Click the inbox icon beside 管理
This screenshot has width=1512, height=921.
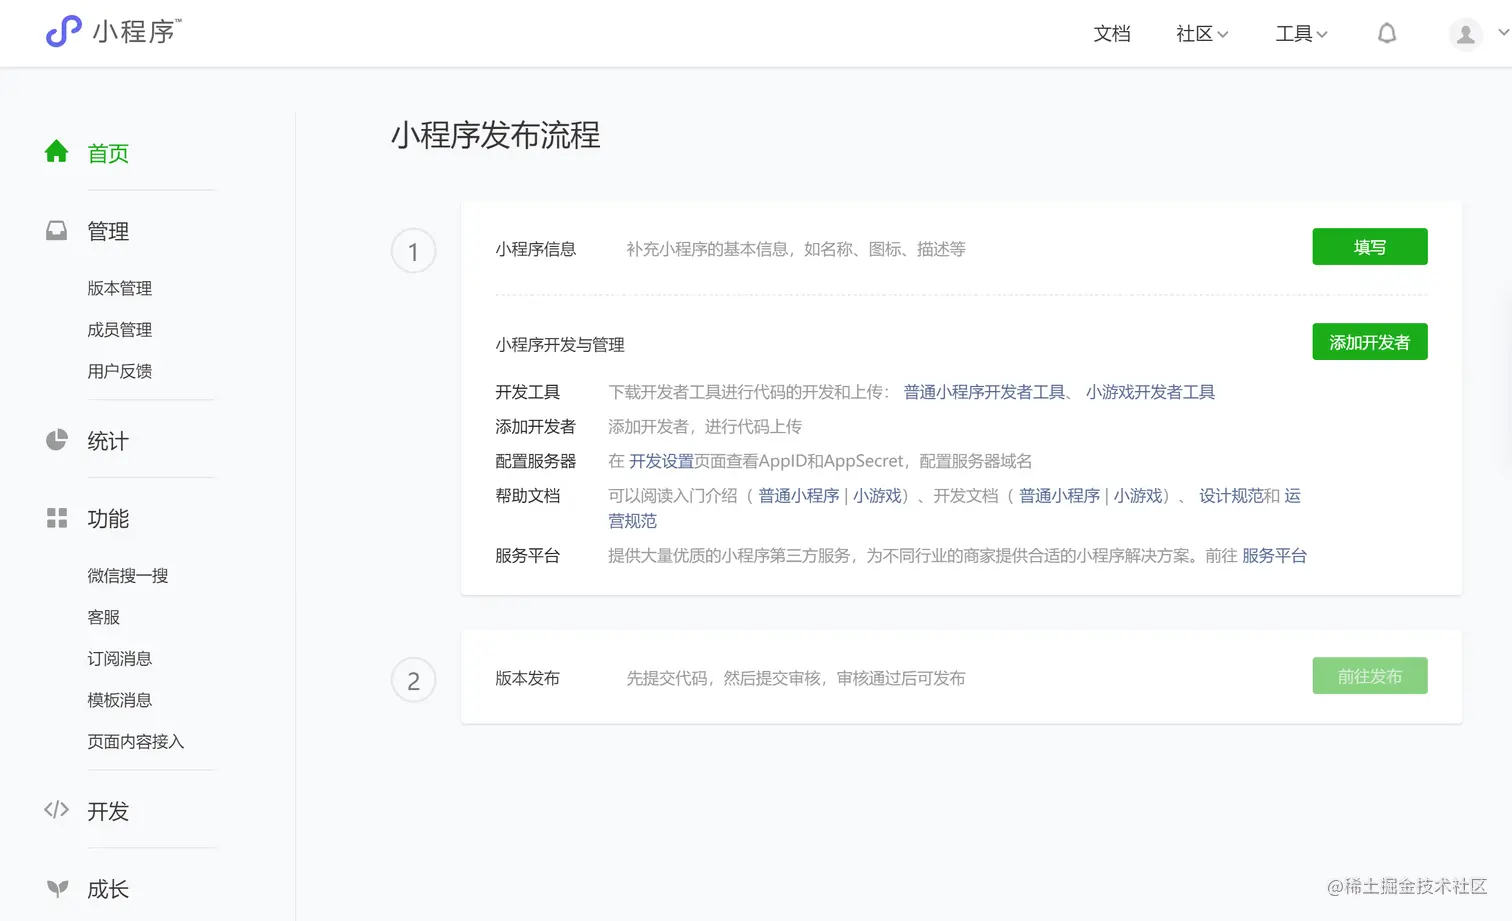(x=56, y=230)
